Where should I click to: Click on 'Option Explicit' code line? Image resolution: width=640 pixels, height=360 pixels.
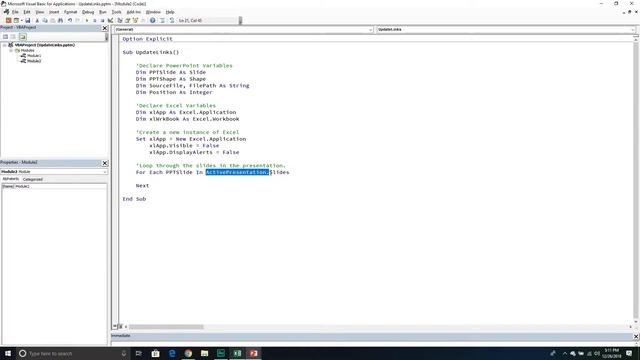147,39
